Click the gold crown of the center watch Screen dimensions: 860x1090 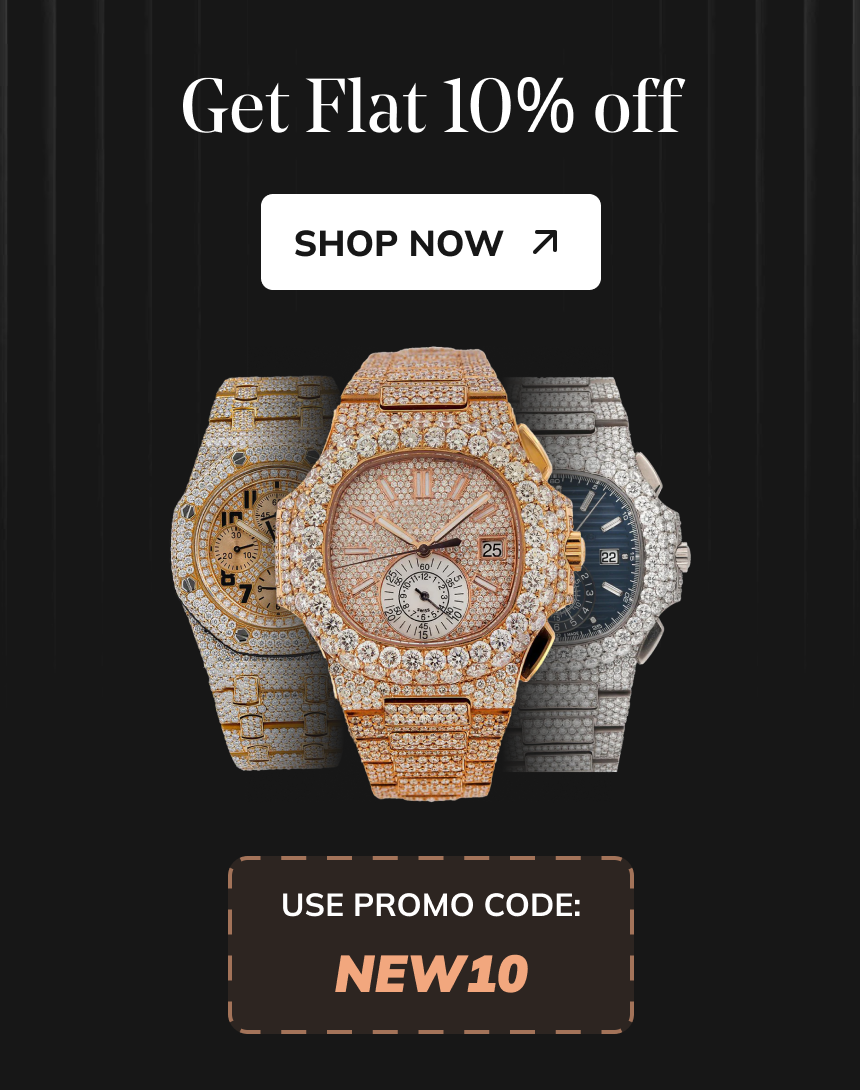click(574, 551)
